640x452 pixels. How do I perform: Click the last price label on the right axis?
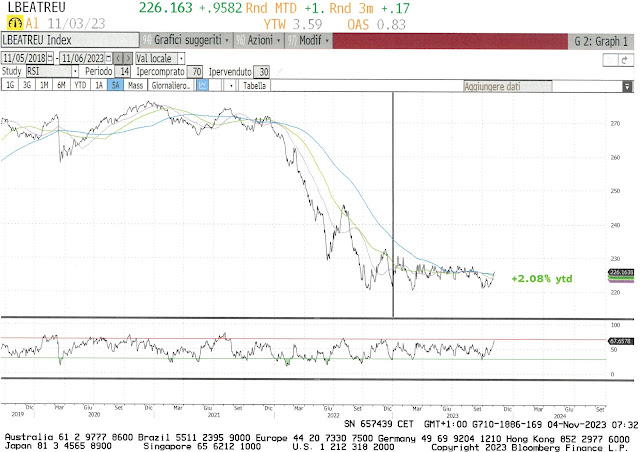[x=620, y=272]
